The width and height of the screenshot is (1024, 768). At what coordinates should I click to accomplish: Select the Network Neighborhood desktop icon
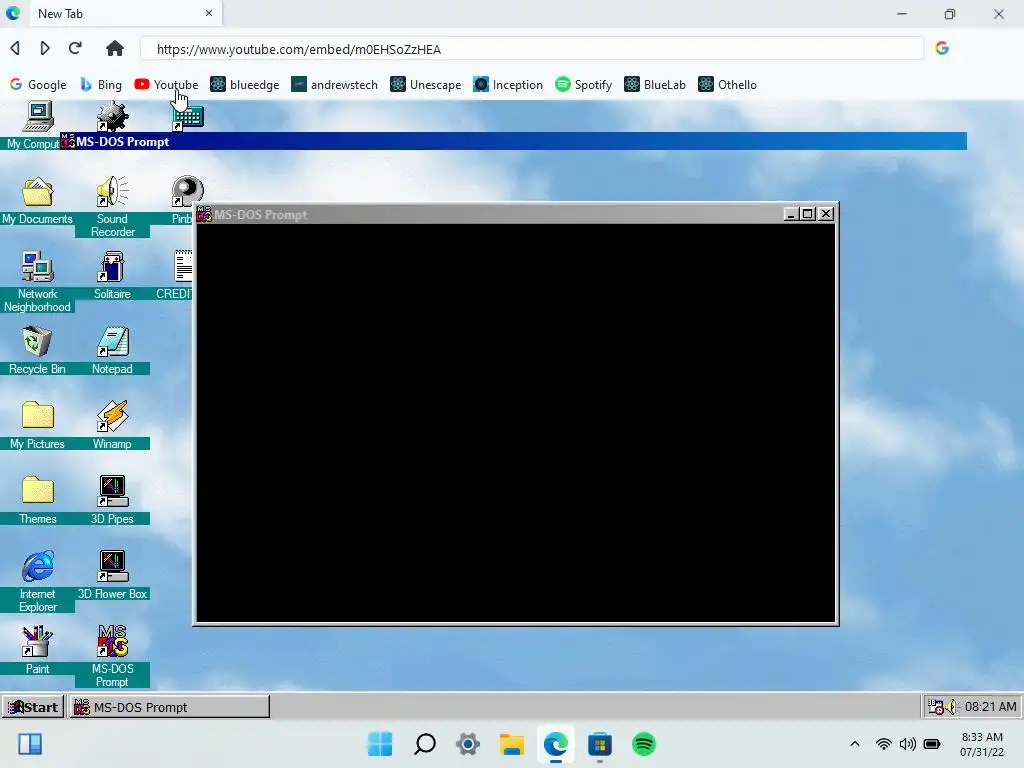point(37,281)
